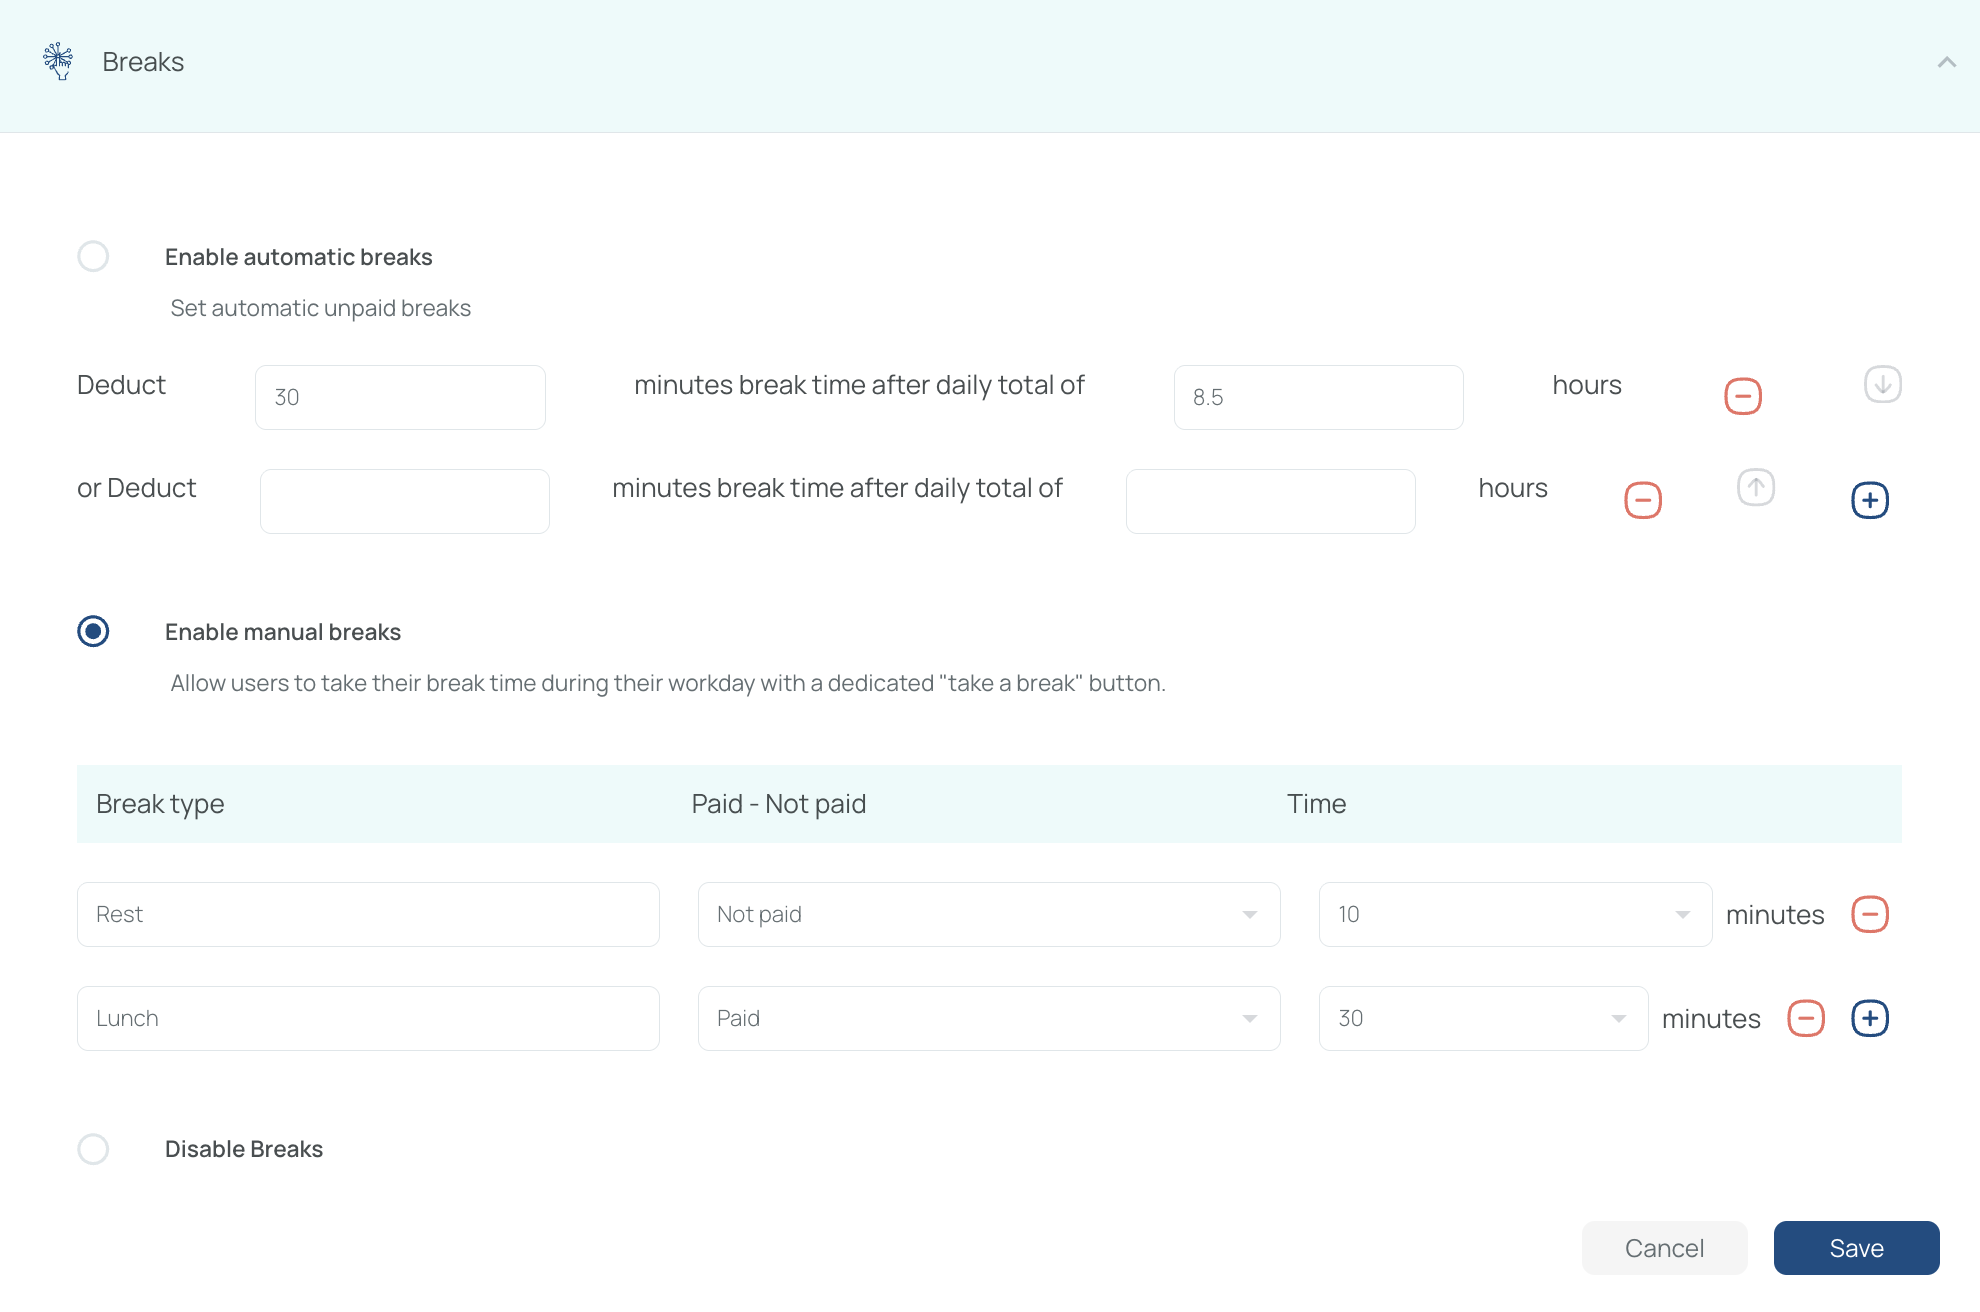Viewport: 1980px width, 1312px height.
Task: Move 'or Deduct' rule up
Action: (x=1755, y=488)
